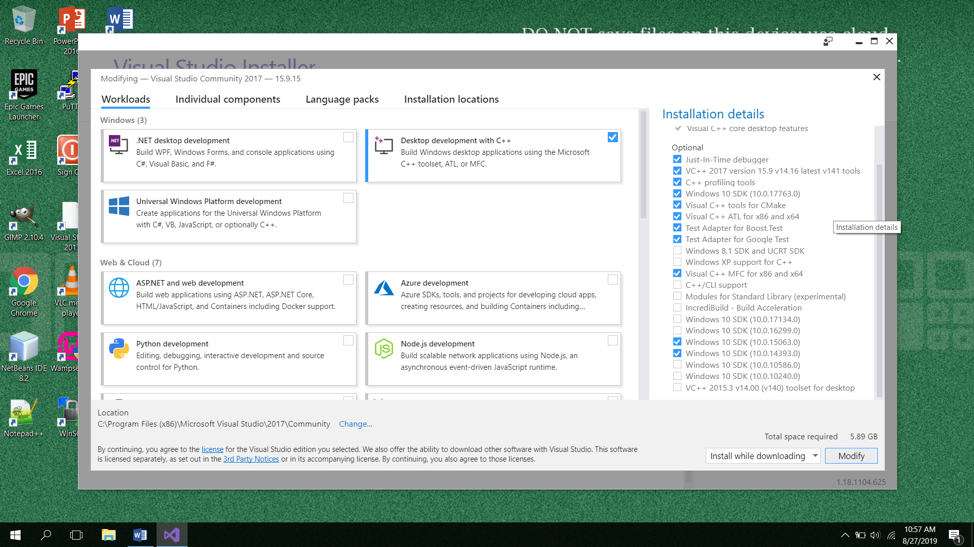Click the installer feedback icon in title bar
974x547 pixels.
click(x=827, y=42)
